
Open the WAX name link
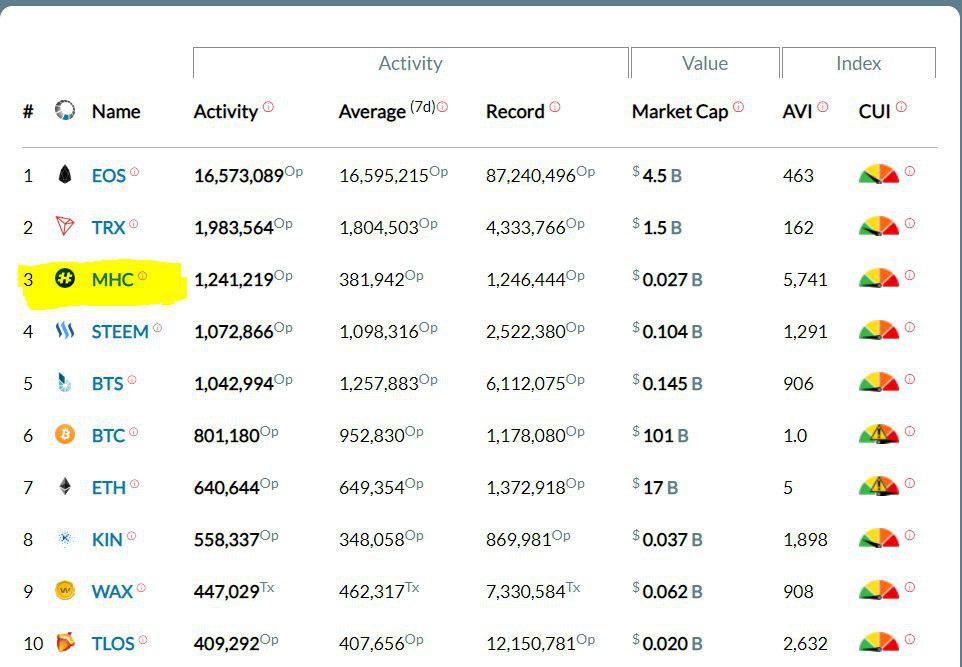tap(112, 592)
